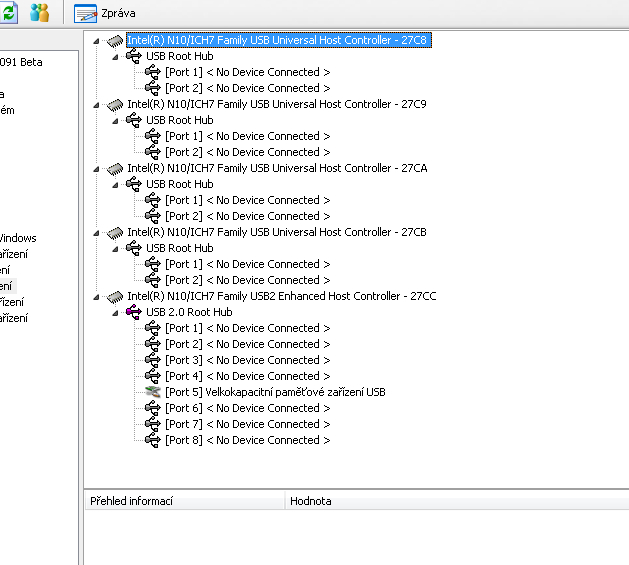Click USB icon of Port 8 under USB 2.0 hub
The image size is (629, 565).
point(153,440)
